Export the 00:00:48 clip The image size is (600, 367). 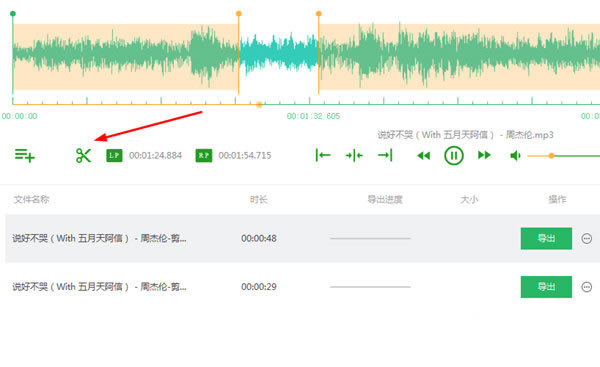tap(546, 238)
